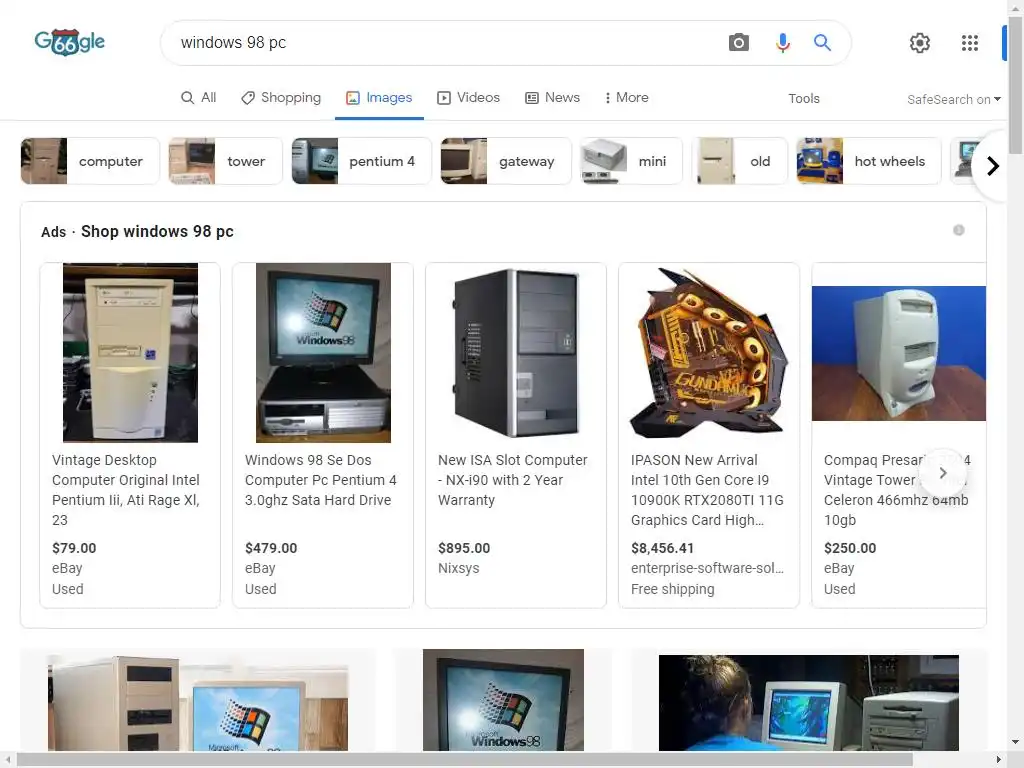
Task: Click the vertical scrollbar down arrow
Action: (1016, 743)
